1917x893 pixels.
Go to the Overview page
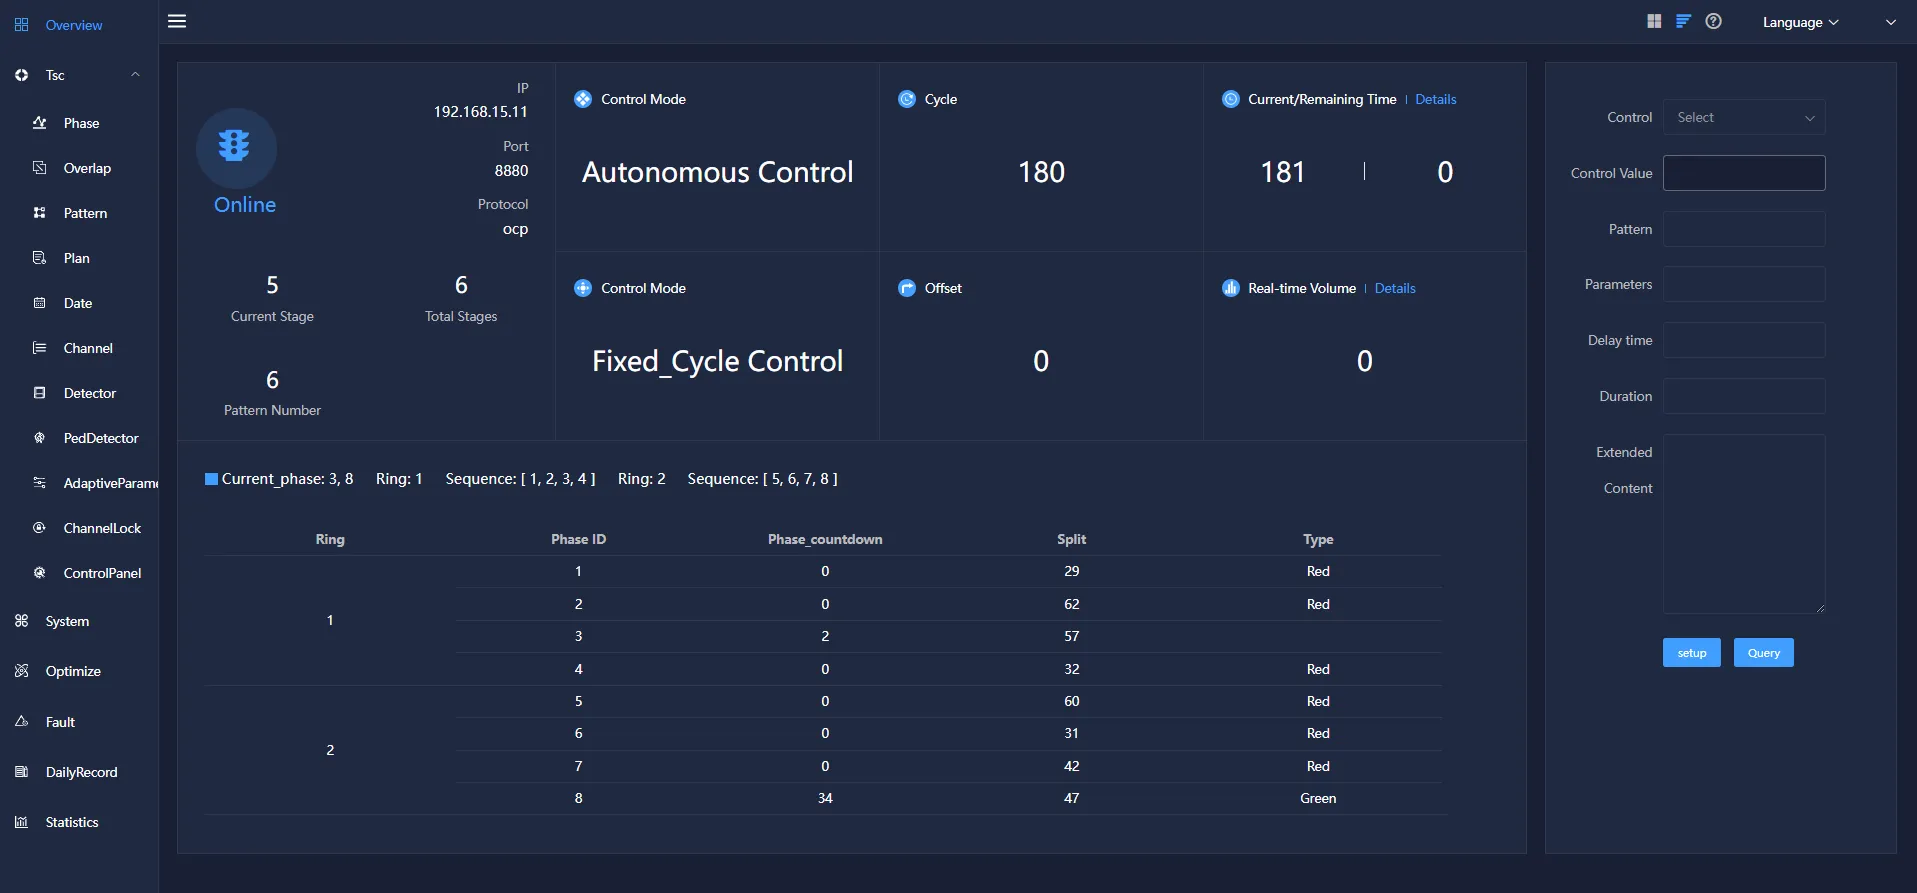tap(74, 25)
